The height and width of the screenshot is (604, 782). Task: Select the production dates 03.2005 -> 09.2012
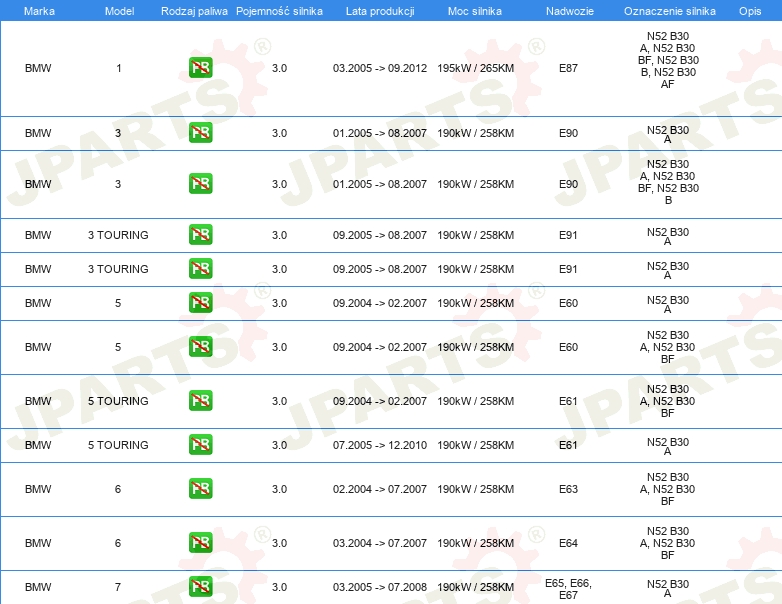click(x=380, y=68)
